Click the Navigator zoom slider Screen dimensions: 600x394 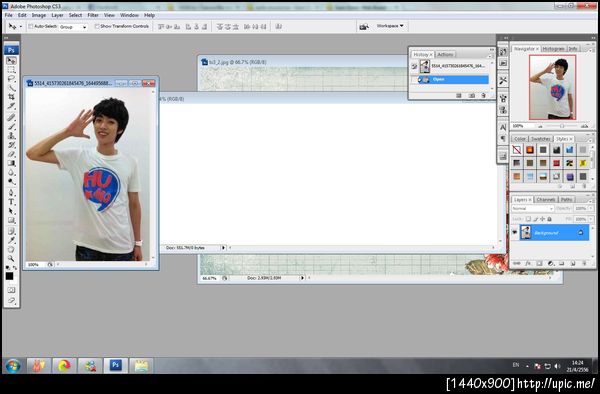tap(562, 126)
